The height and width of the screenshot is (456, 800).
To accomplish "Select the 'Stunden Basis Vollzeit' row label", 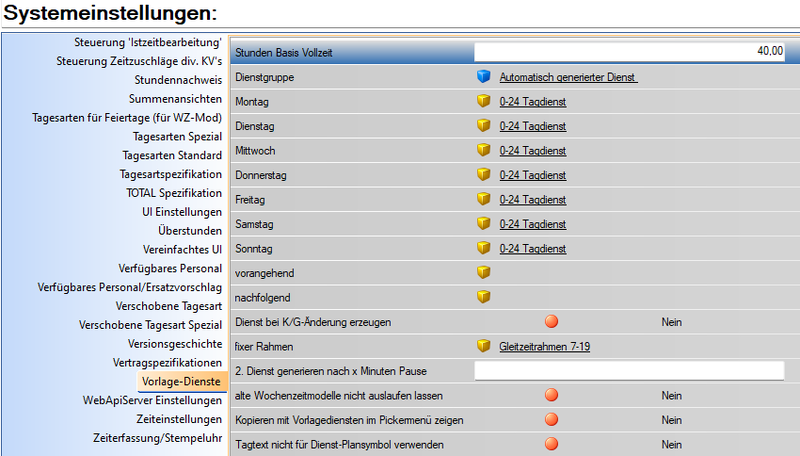I will [284, 53].
